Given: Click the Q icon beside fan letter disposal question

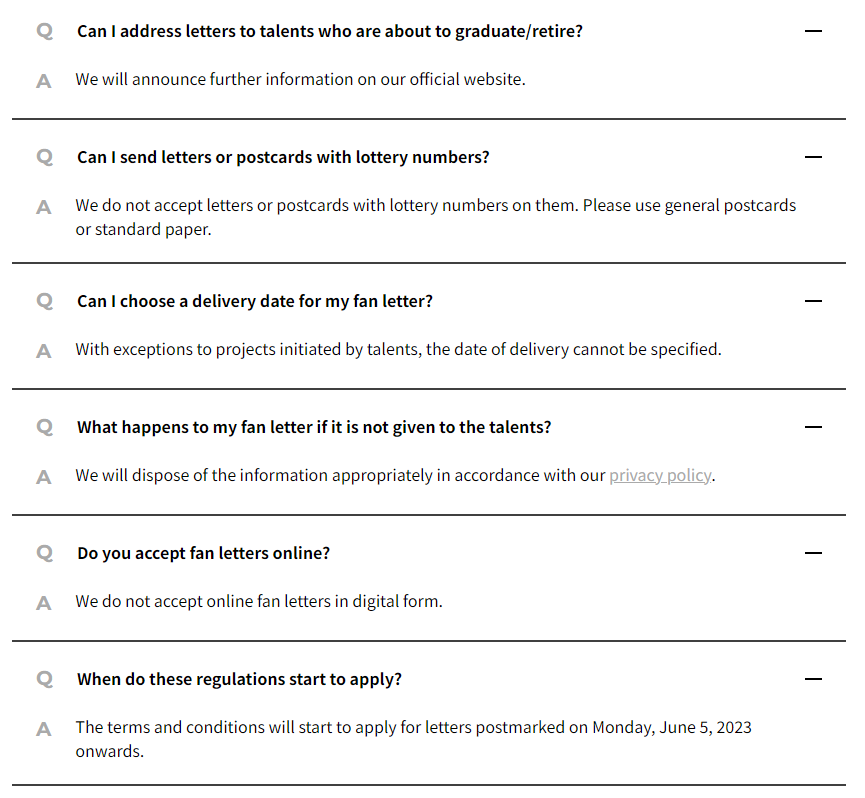Looking at the screenshot, I should tap(45, 427).
